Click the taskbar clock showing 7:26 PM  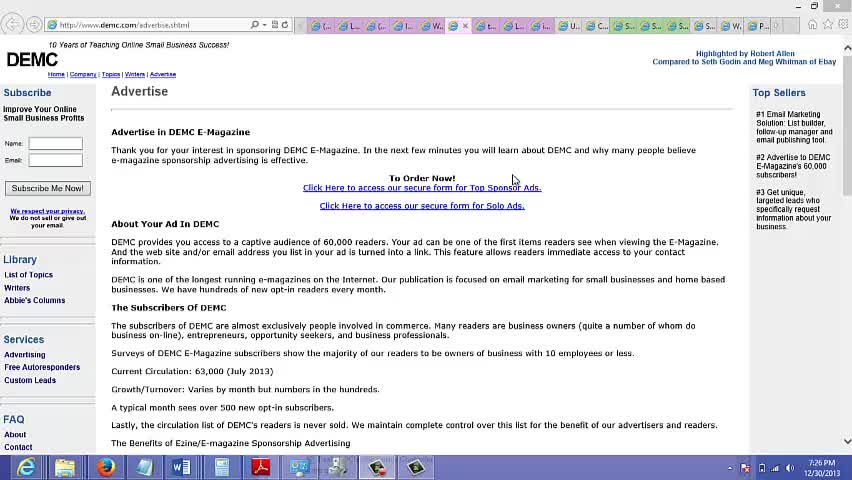click(822, 468)
